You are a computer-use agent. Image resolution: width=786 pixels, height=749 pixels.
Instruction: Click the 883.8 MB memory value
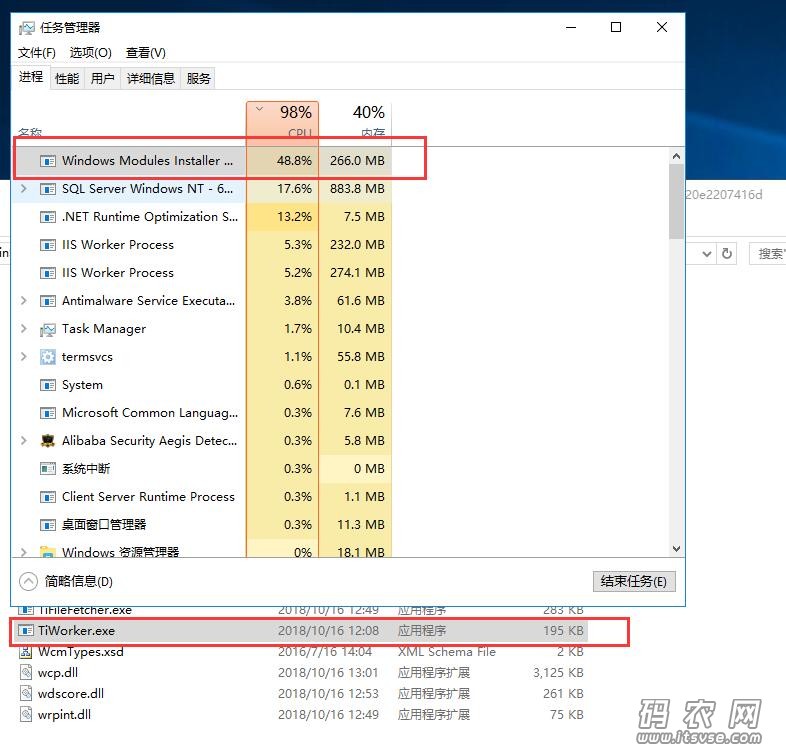pos(357,189)
